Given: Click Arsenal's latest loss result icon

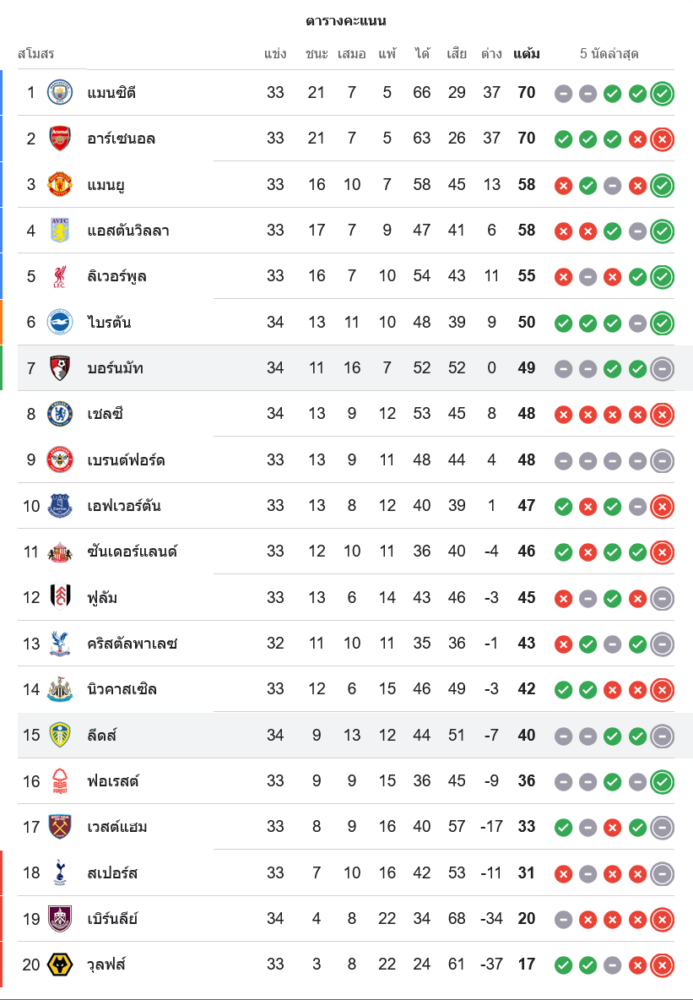Looking at the screenshot, I should tap(661, 140).
